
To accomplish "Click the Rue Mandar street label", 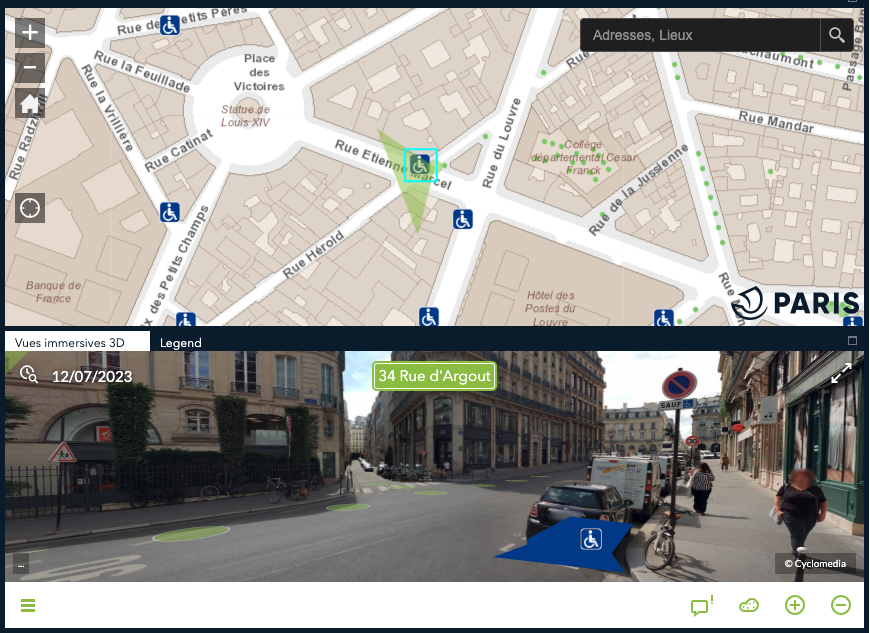I will pos(776,121).
